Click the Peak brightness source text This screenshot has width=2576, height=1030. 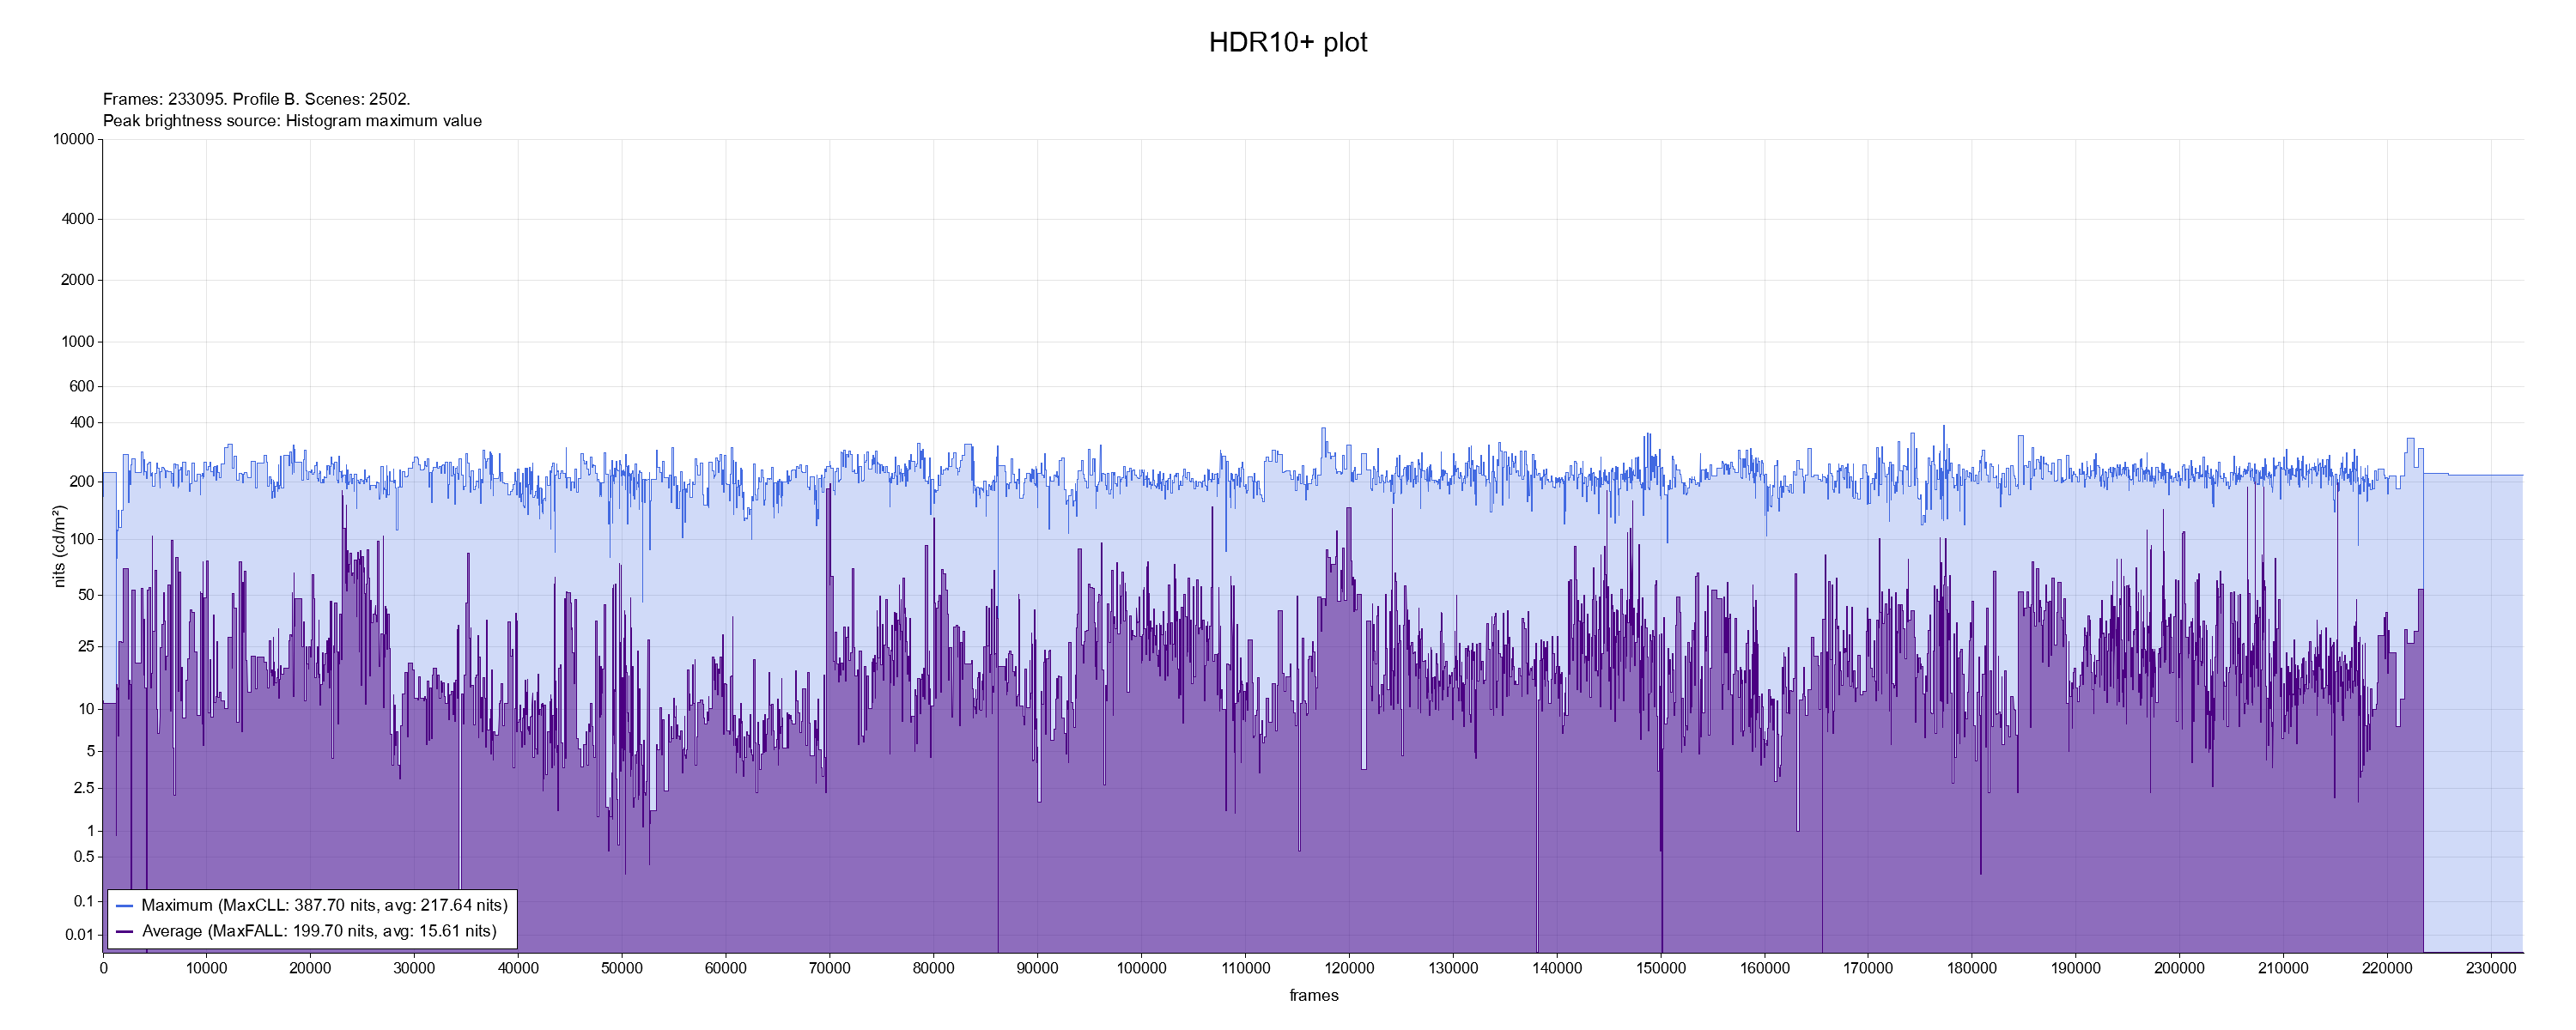(x=292, y=121)
